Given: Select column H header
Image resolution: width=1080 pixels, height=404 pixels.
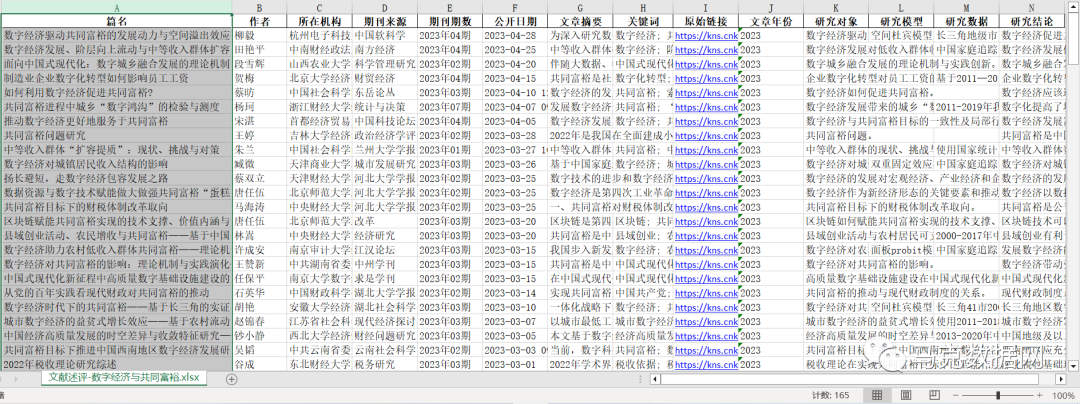Looking at the screenshot, I should (643, 6).
